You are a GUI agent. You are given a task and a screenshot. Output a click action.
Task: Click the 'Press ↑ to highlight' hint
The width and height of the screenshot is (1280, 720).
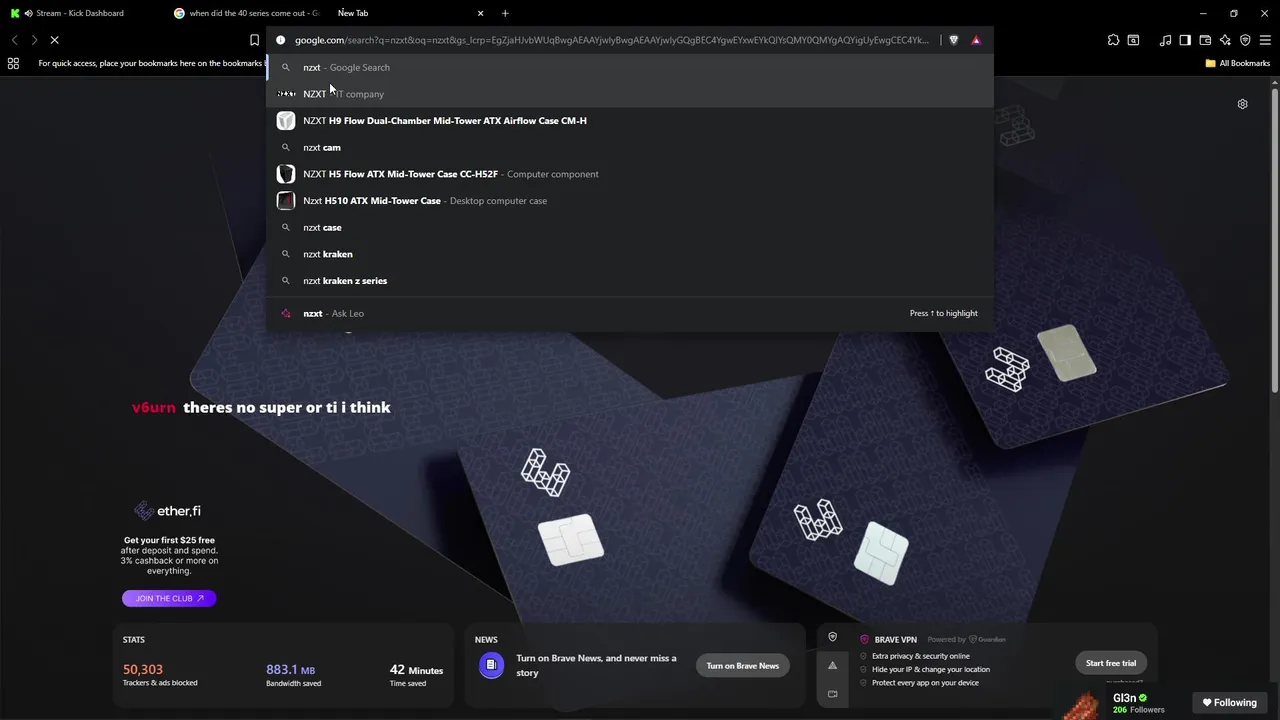[x=944, y=313]
